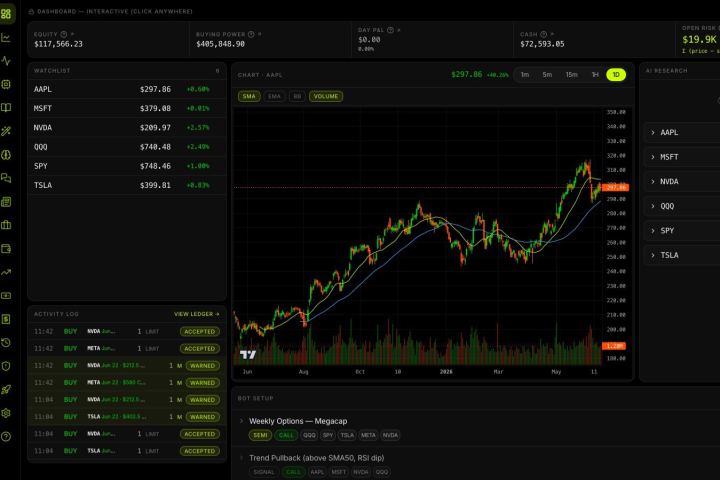Viewport: 720px width, 480px height.
Task: Open the newspaper icon in sidebar
Action: (x=6, y=202)
